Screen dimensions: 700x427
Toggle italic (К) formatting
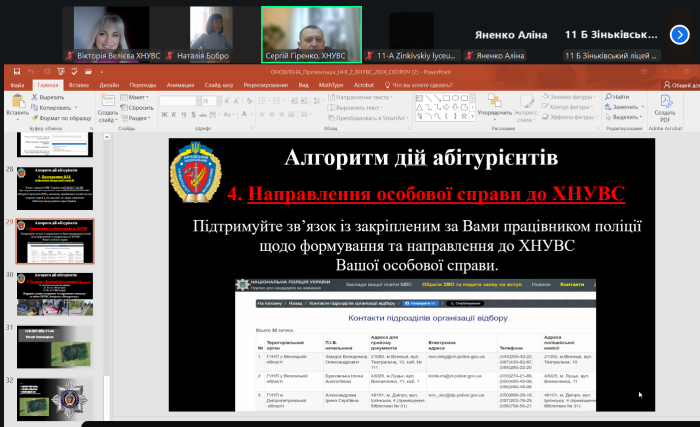(x=174, y=115)
